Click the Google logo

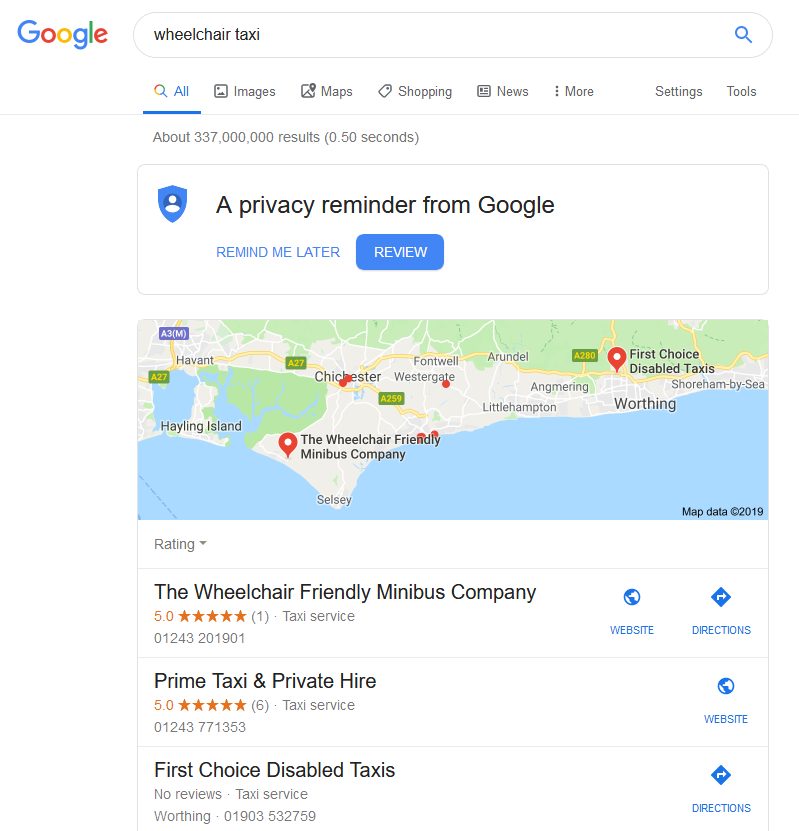63,34
